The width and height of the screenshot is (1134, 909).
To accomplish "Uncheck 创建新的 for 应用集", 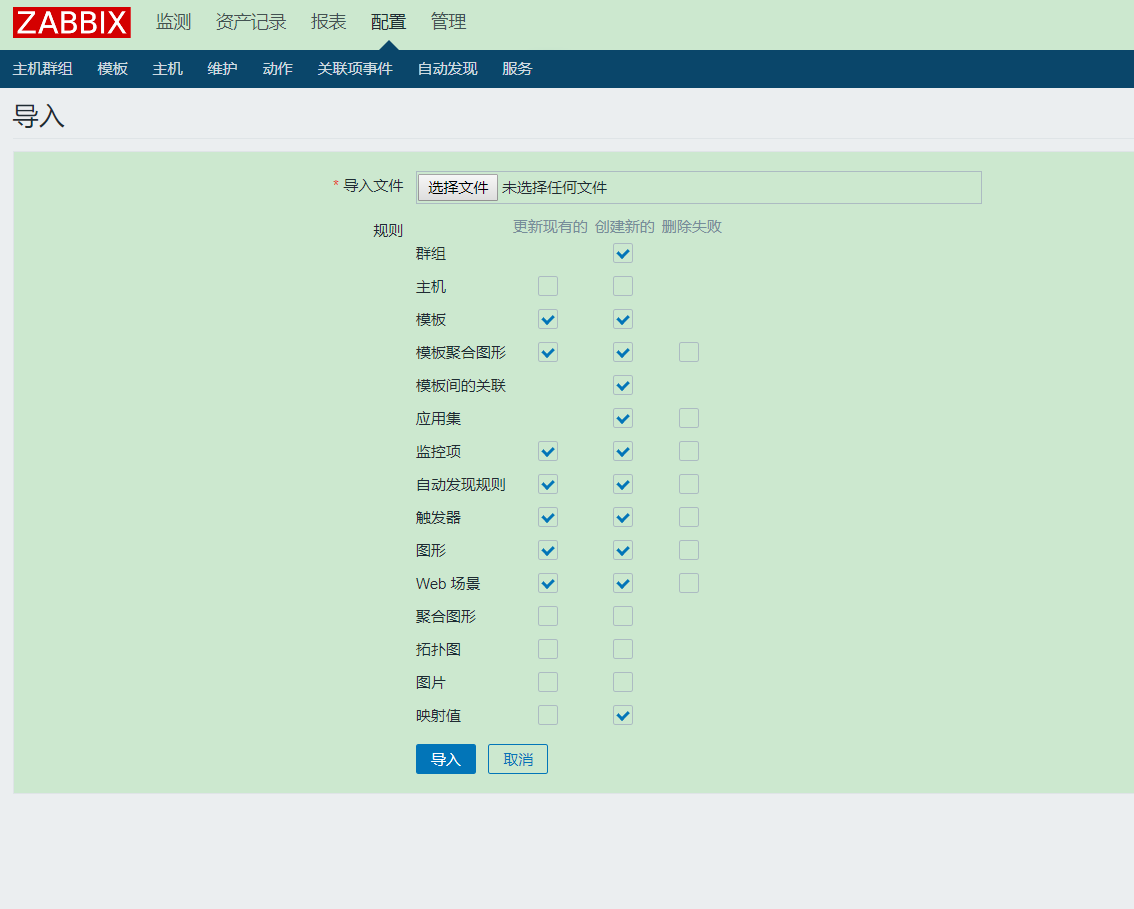I will (x=623, y=419).
